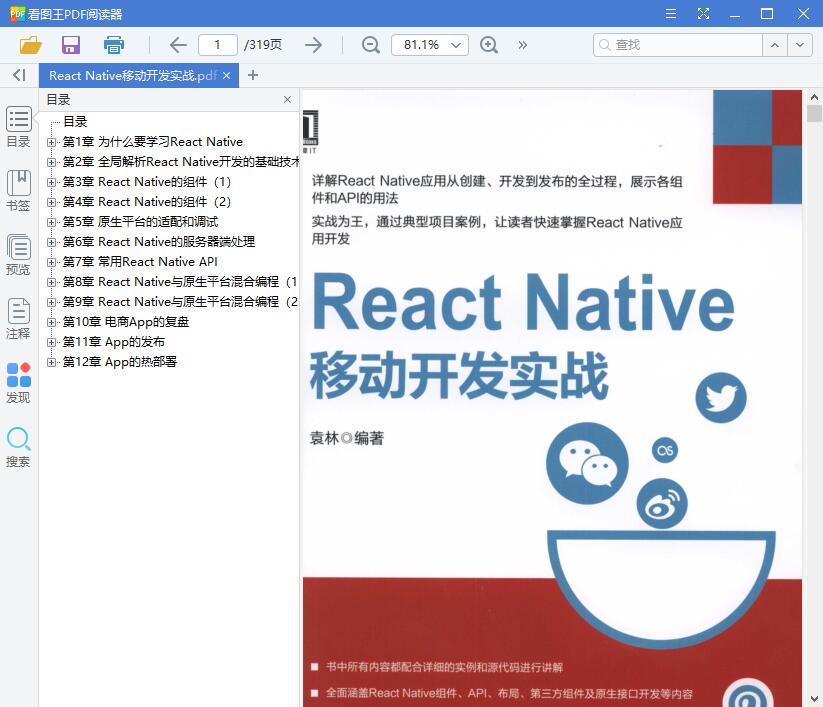
Task: Add a new tab with plus button
Action: point(253,75)
